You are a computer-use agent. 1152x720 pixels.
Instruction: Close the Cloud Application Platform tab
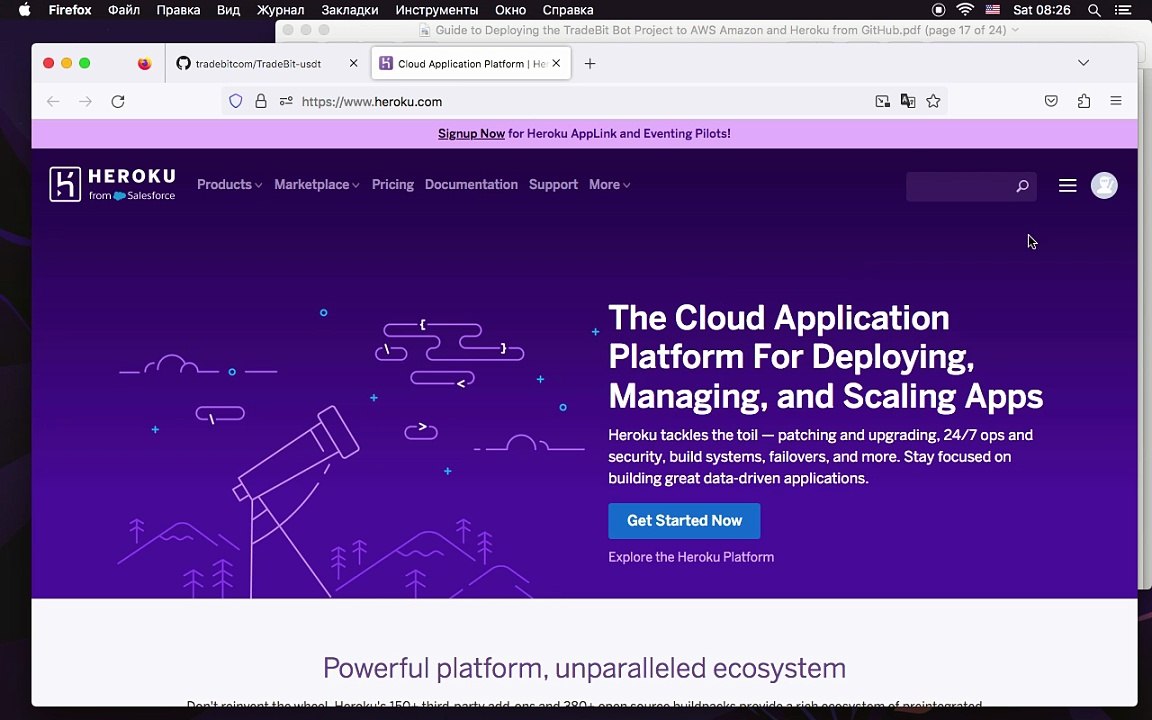coord(556,64)
